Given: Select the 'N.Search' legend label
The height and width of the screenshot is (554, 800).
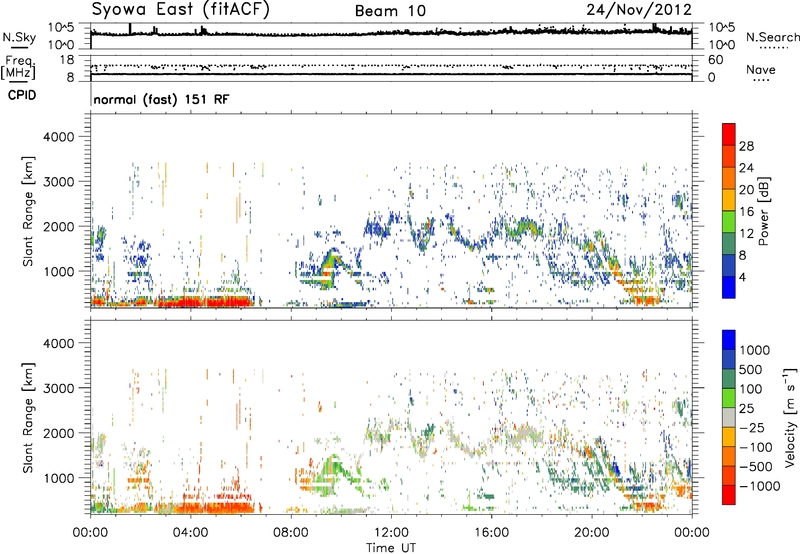Looking at the screenshot, I should pyautogui.click(x=772, y=37).
